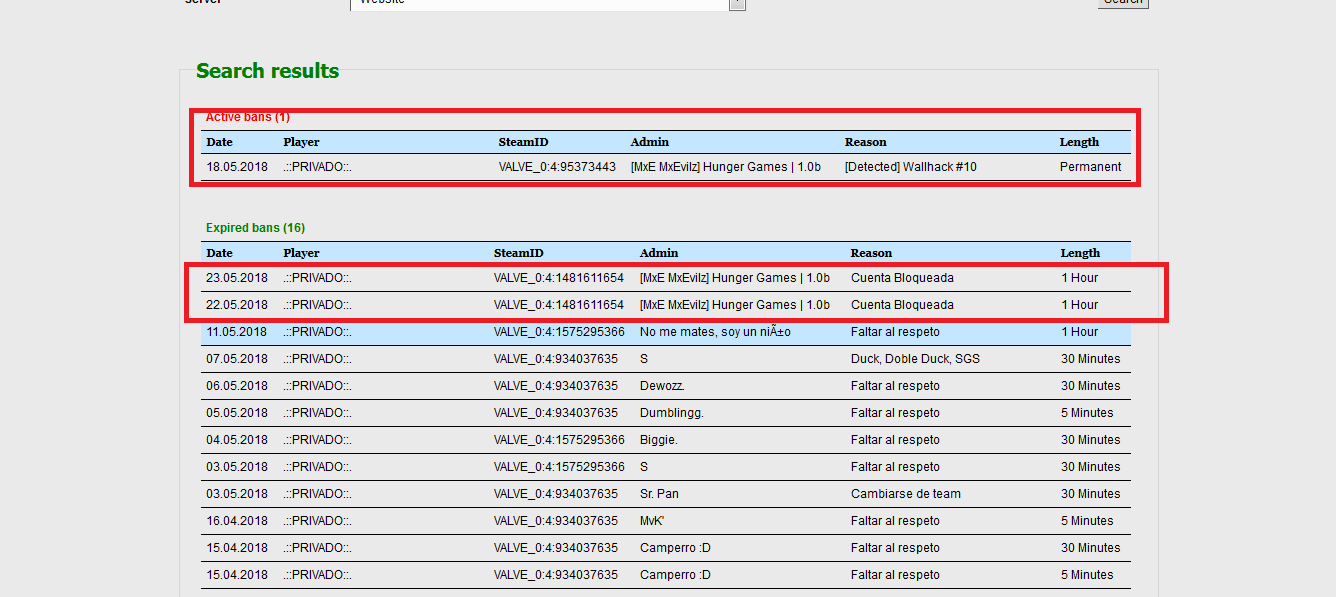Select "1 Hour" length in the 23.05.2018 row

(x=1080, y=278)
